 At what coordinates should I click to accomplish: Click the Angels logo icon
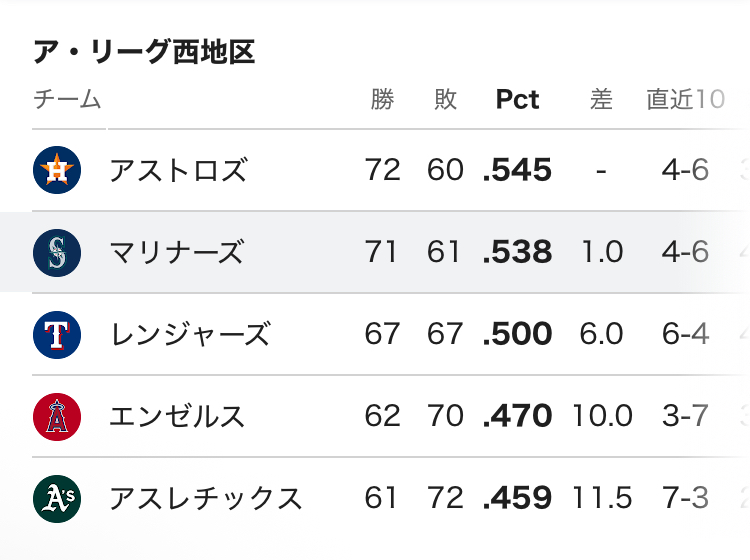click(x=57, y=417)
